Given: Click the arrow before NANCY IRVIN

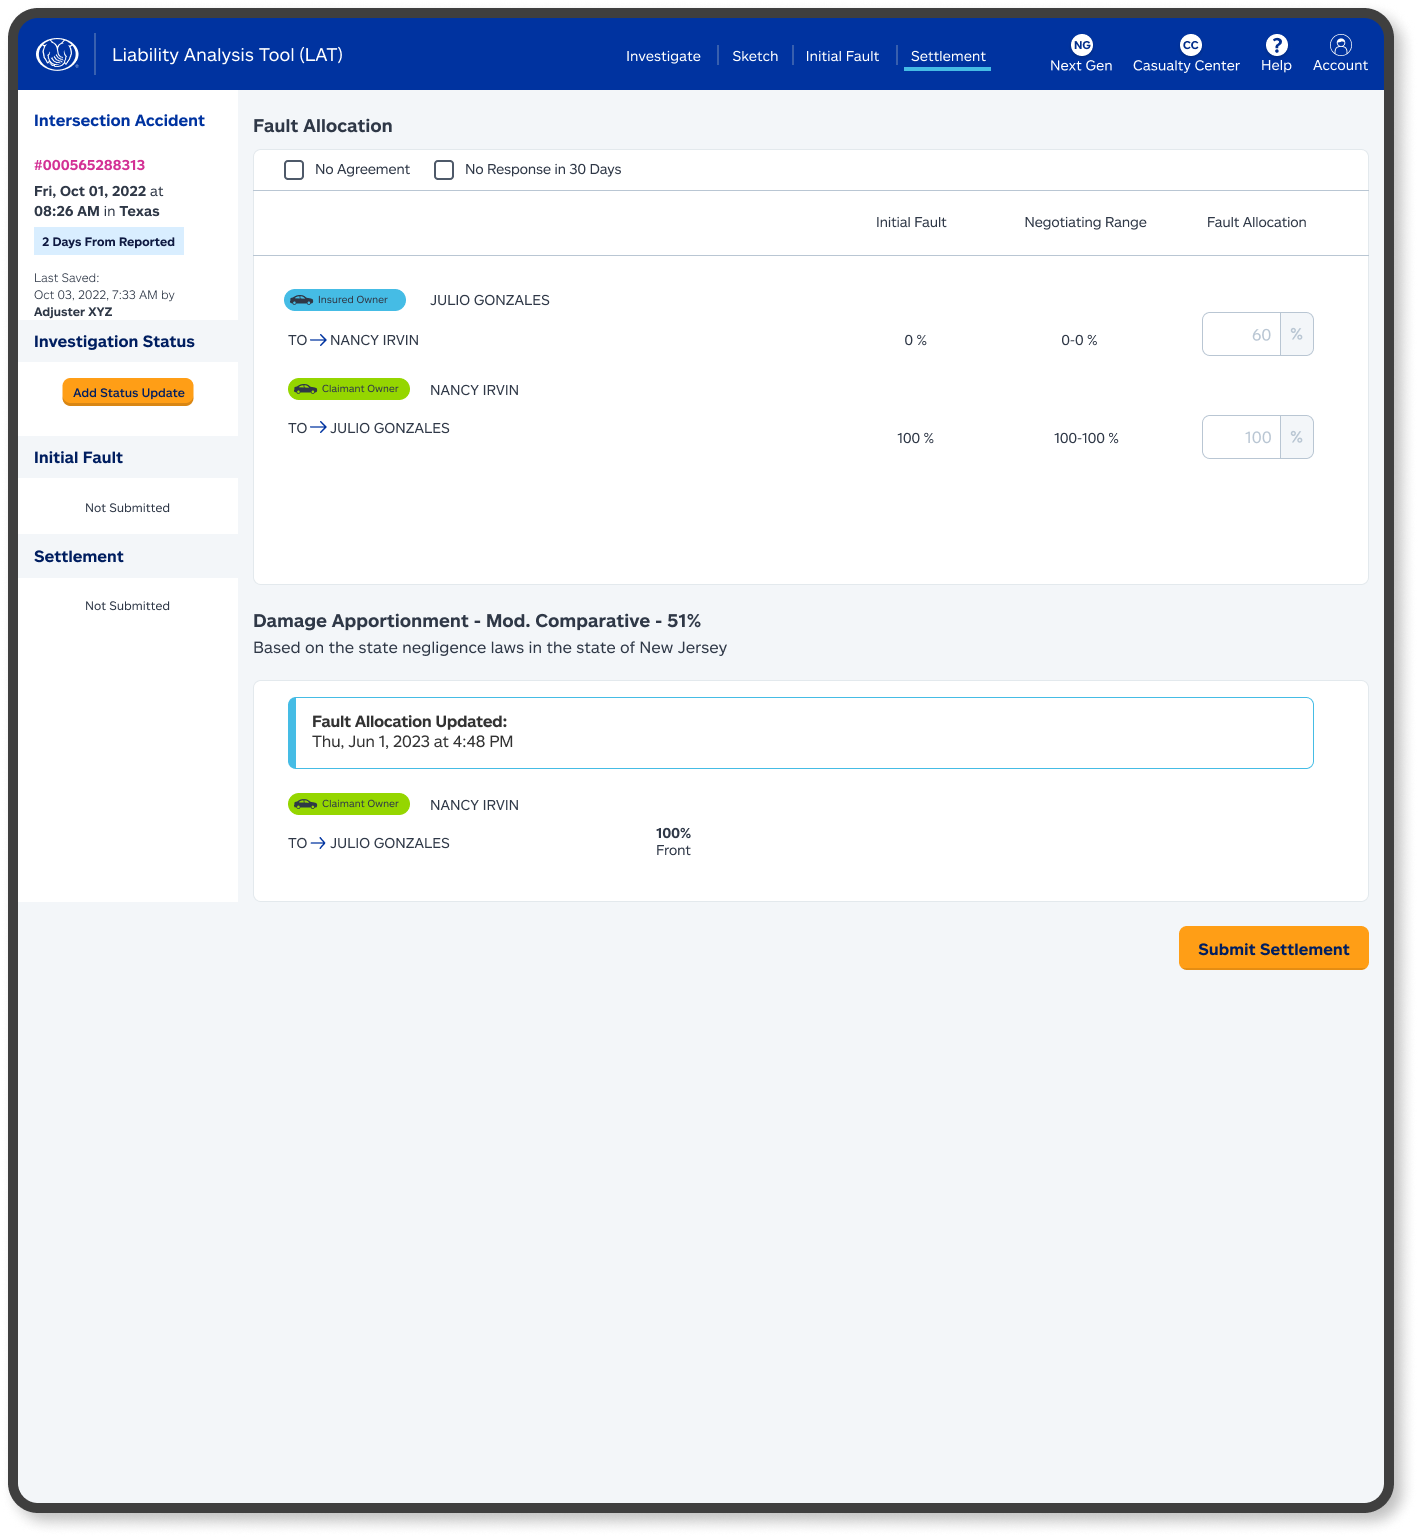Looking at the screenshot, I should click(318, 340).
